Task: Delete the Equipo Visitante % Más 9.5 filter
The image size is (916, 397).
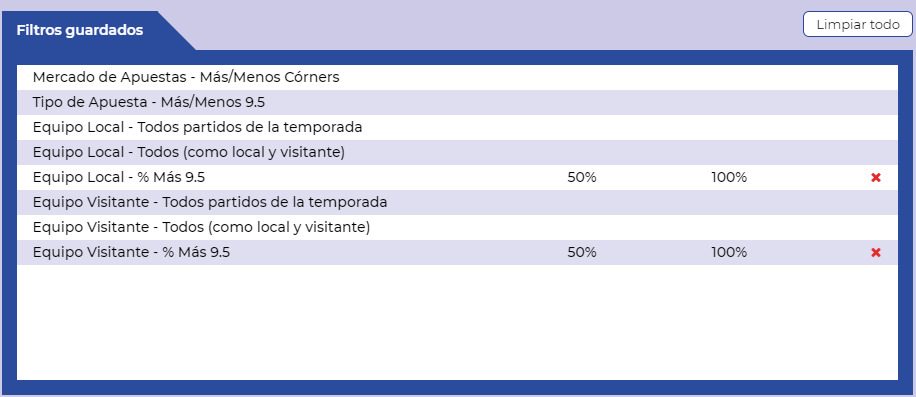Action: (876, 253)
